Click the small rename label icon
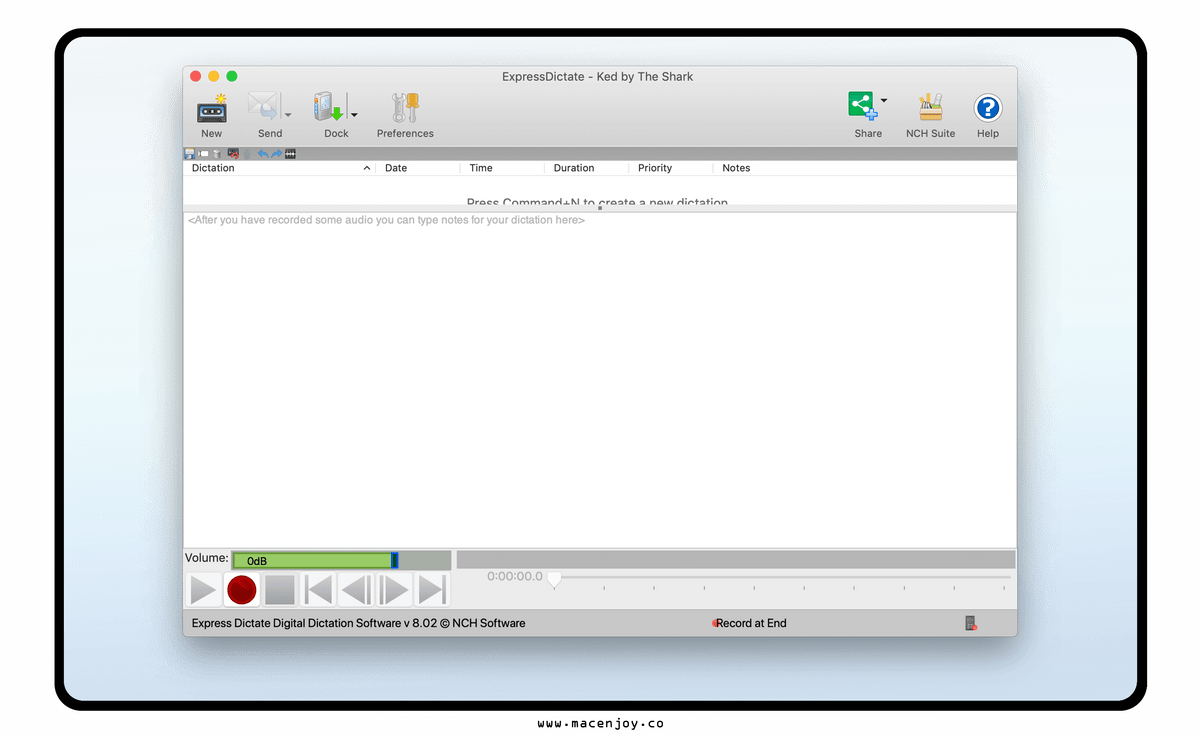 point(203,154)
